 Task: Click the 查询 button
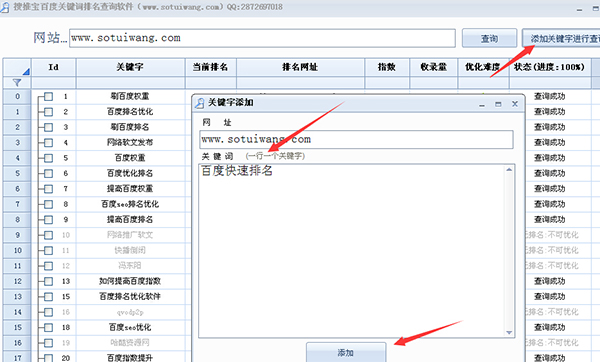point(489,38)
